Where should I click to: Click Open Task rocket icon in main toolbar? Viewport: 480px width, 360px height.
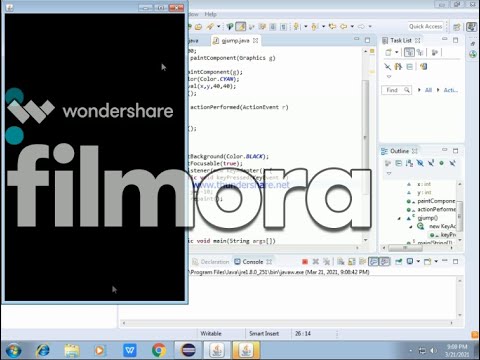[210, 26]
